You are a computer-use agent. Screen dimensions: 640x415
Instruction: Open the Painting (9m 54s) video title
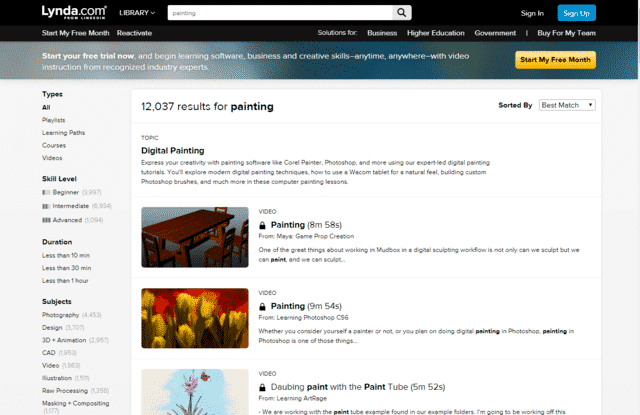click(x=306, y=306)
